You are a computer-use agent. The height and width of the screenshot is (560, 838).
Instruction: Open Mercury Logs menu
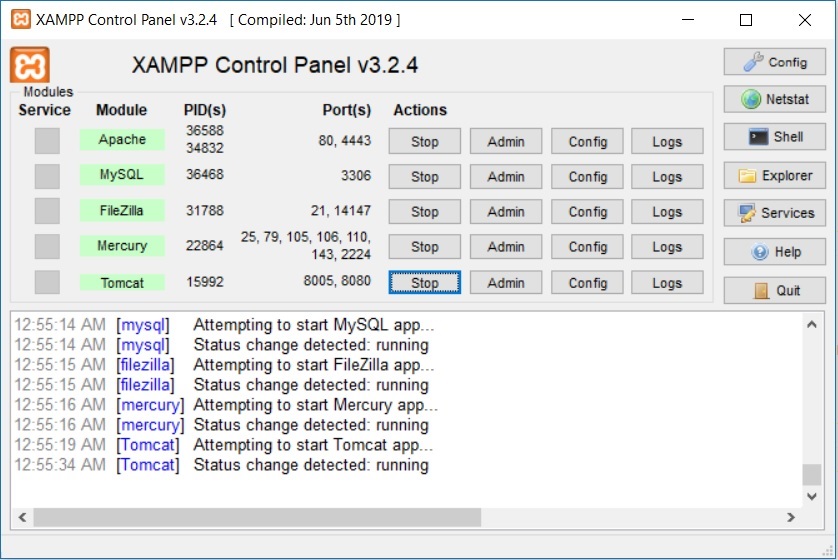point(667,247)
